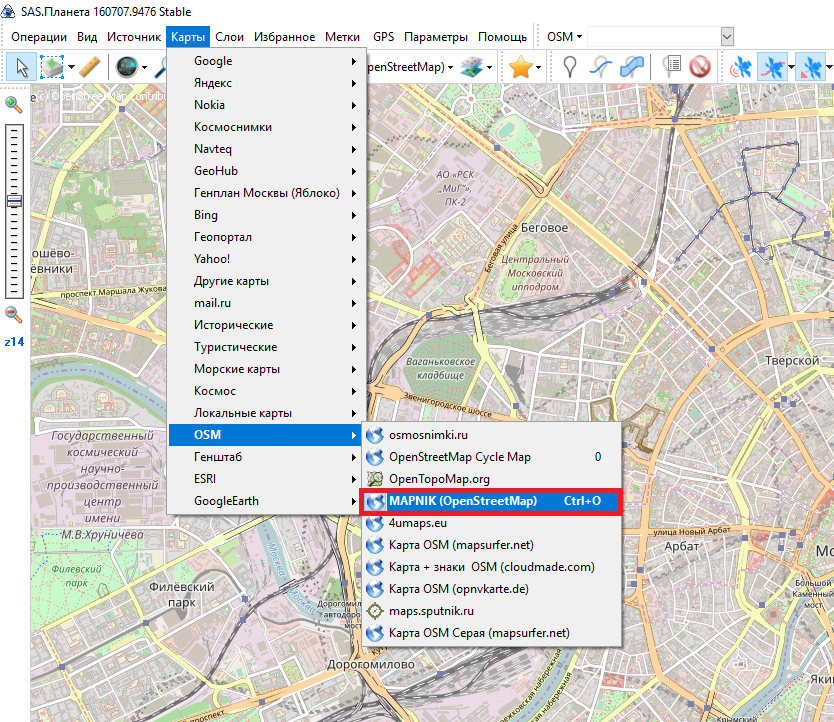Select the arrow pointer tool
The image size is (834, 722).
point(22,67)
